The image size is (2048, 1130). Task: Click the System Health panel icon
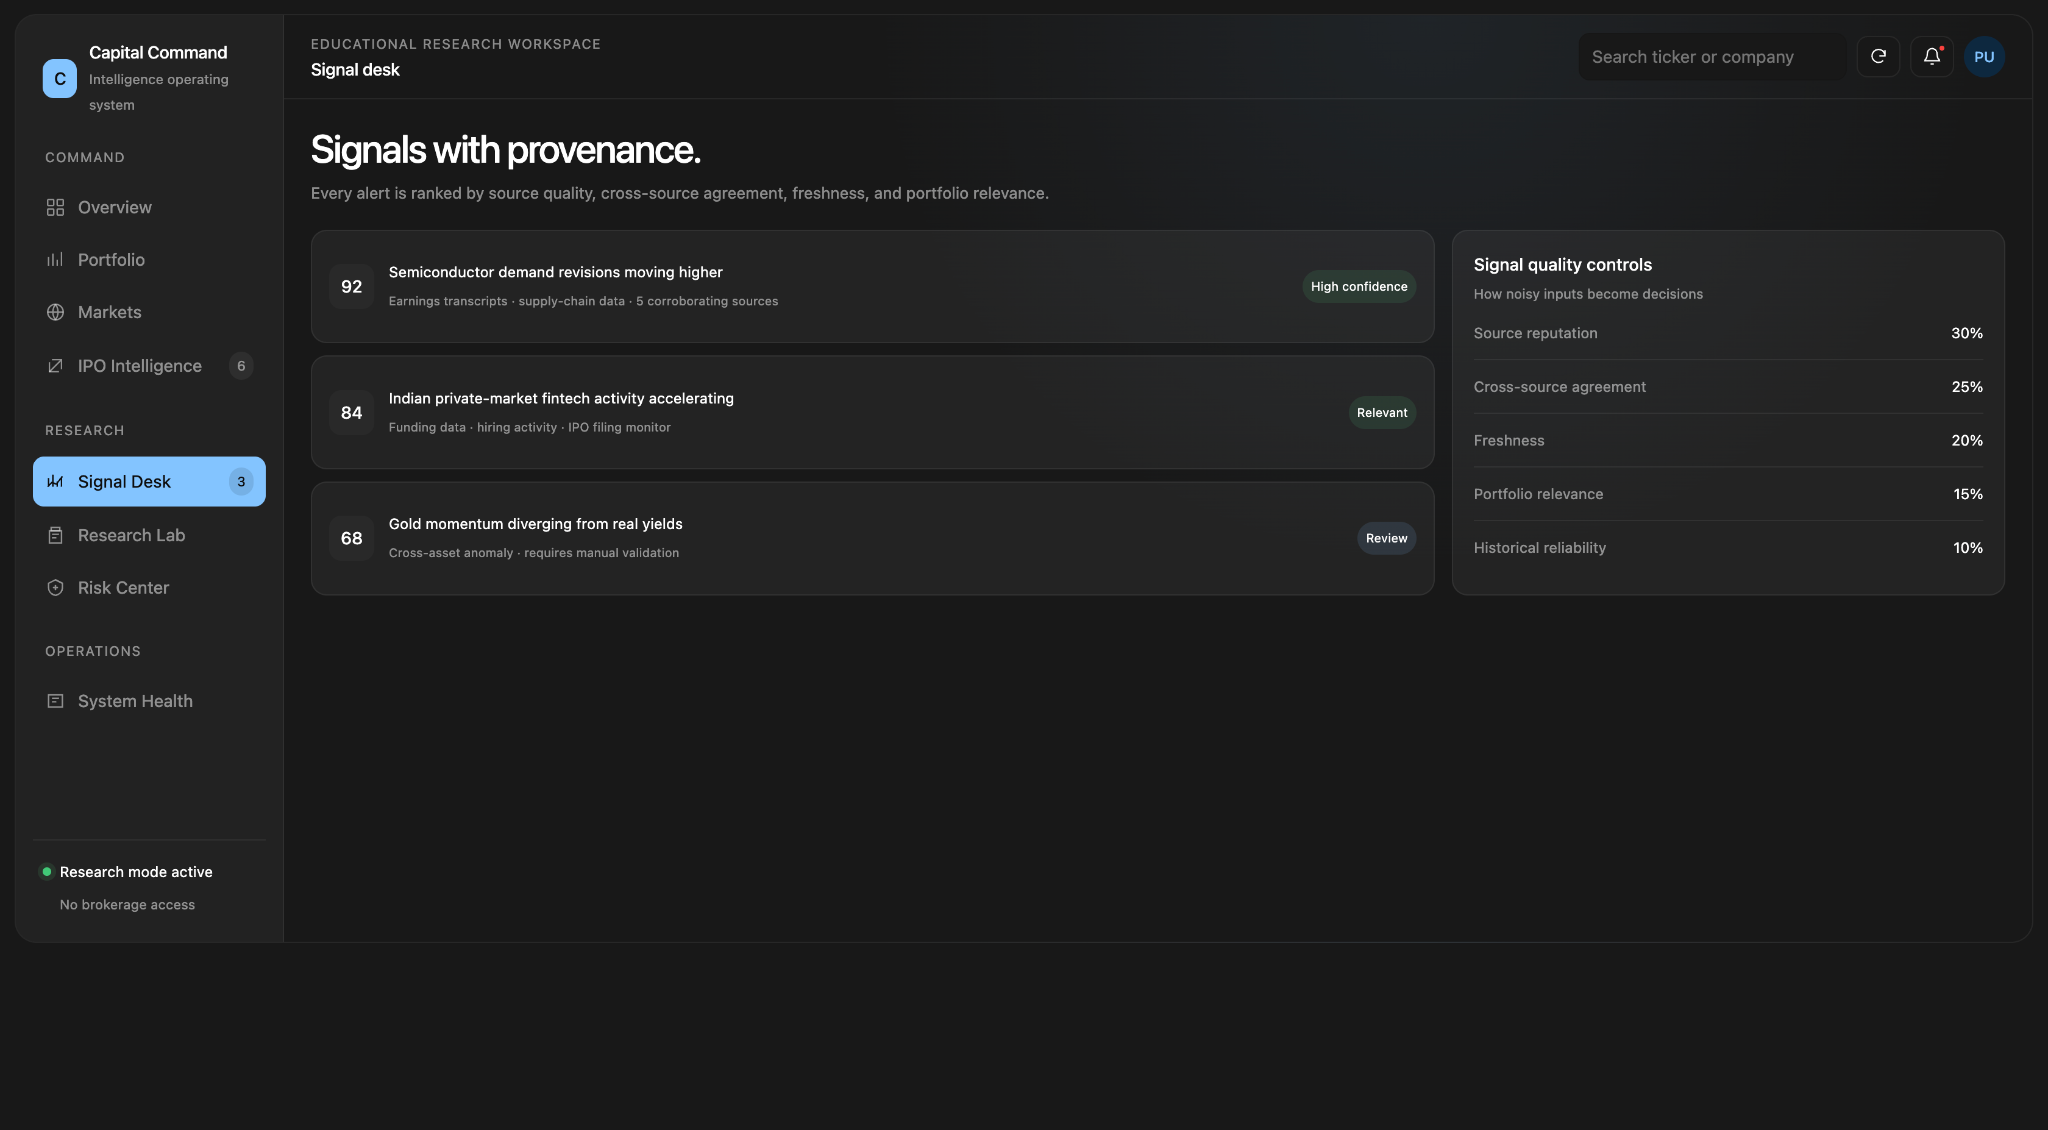(55, 701)
